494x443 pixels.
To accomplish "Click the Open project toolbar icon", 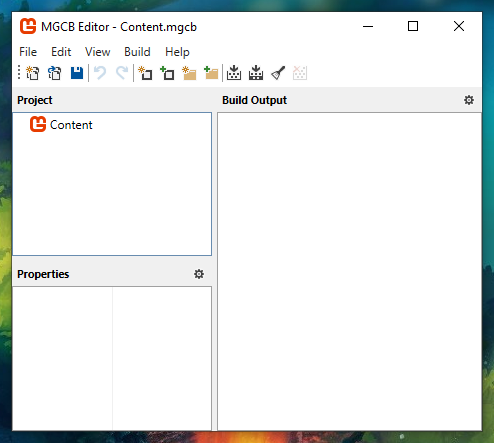I will pyautogui.click(x=55, y=73).
